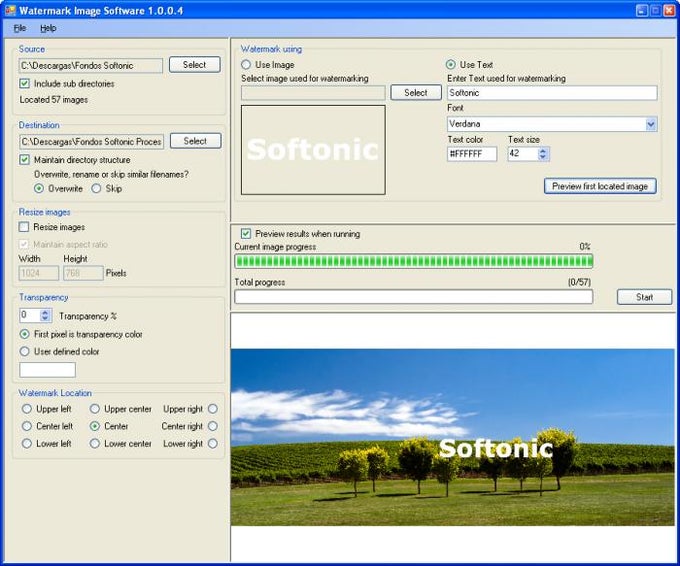Click the Softonic watermark preview thumbnail
The height and width of the screenshot is (566, 680).
click(x=313, y=150)
